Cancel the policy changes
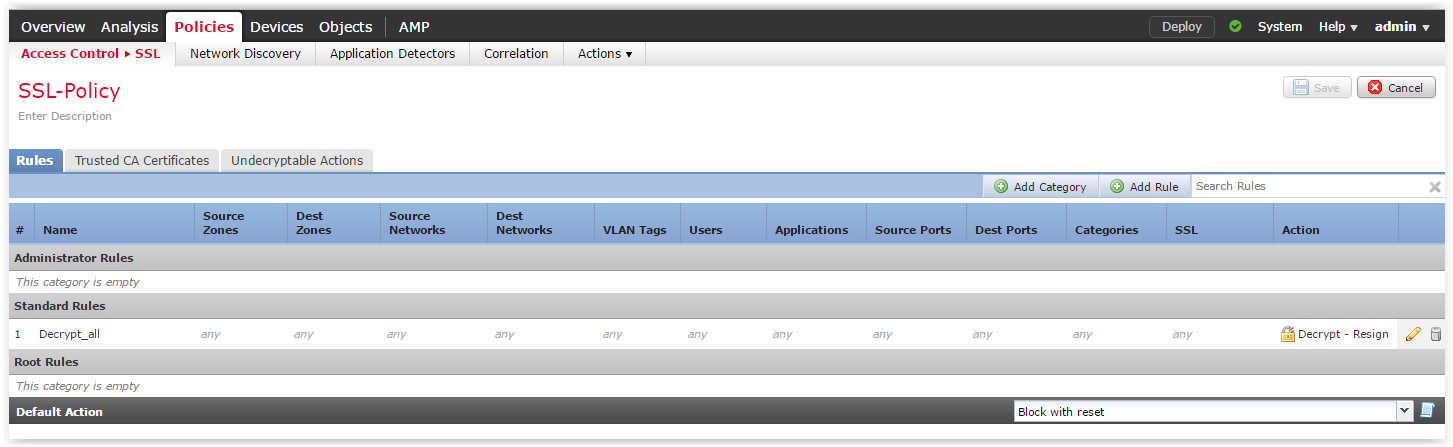Viewport: 1453px width, 447px height. [1396, 88]
